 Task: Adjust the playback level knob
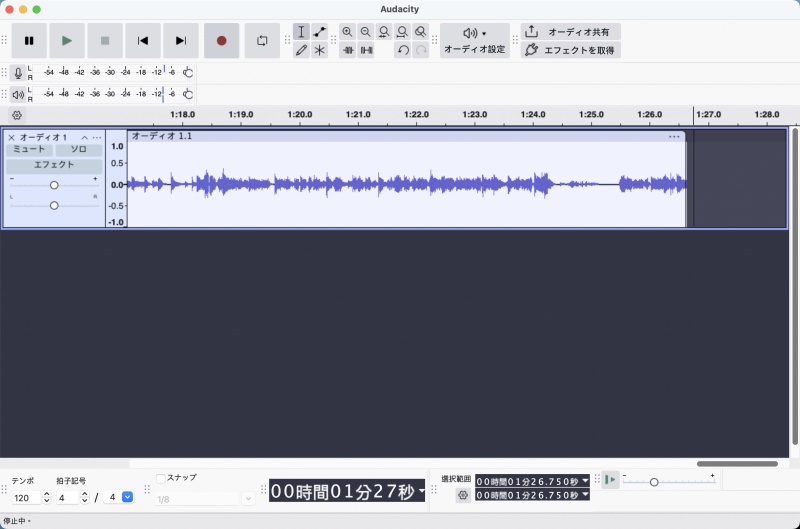pyautogui.click(x=188, y=94)
